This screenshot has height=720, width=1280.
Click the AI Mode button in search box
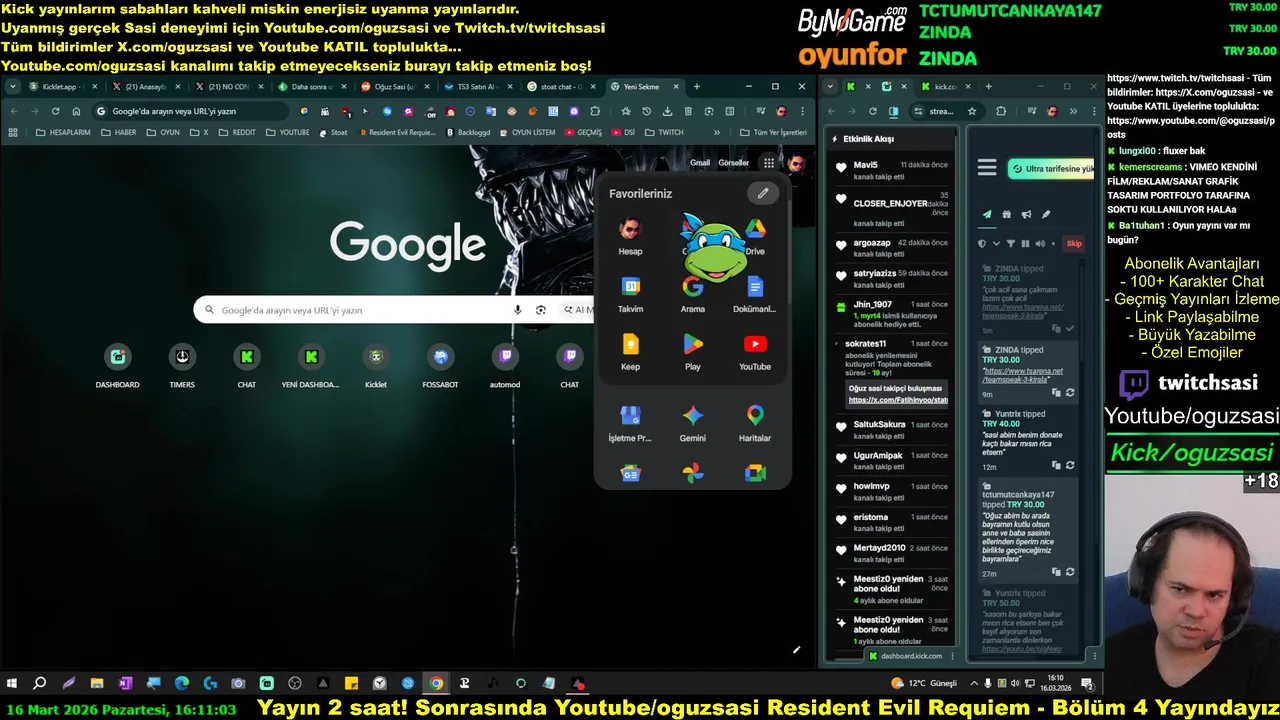click(x=578, y=310)
